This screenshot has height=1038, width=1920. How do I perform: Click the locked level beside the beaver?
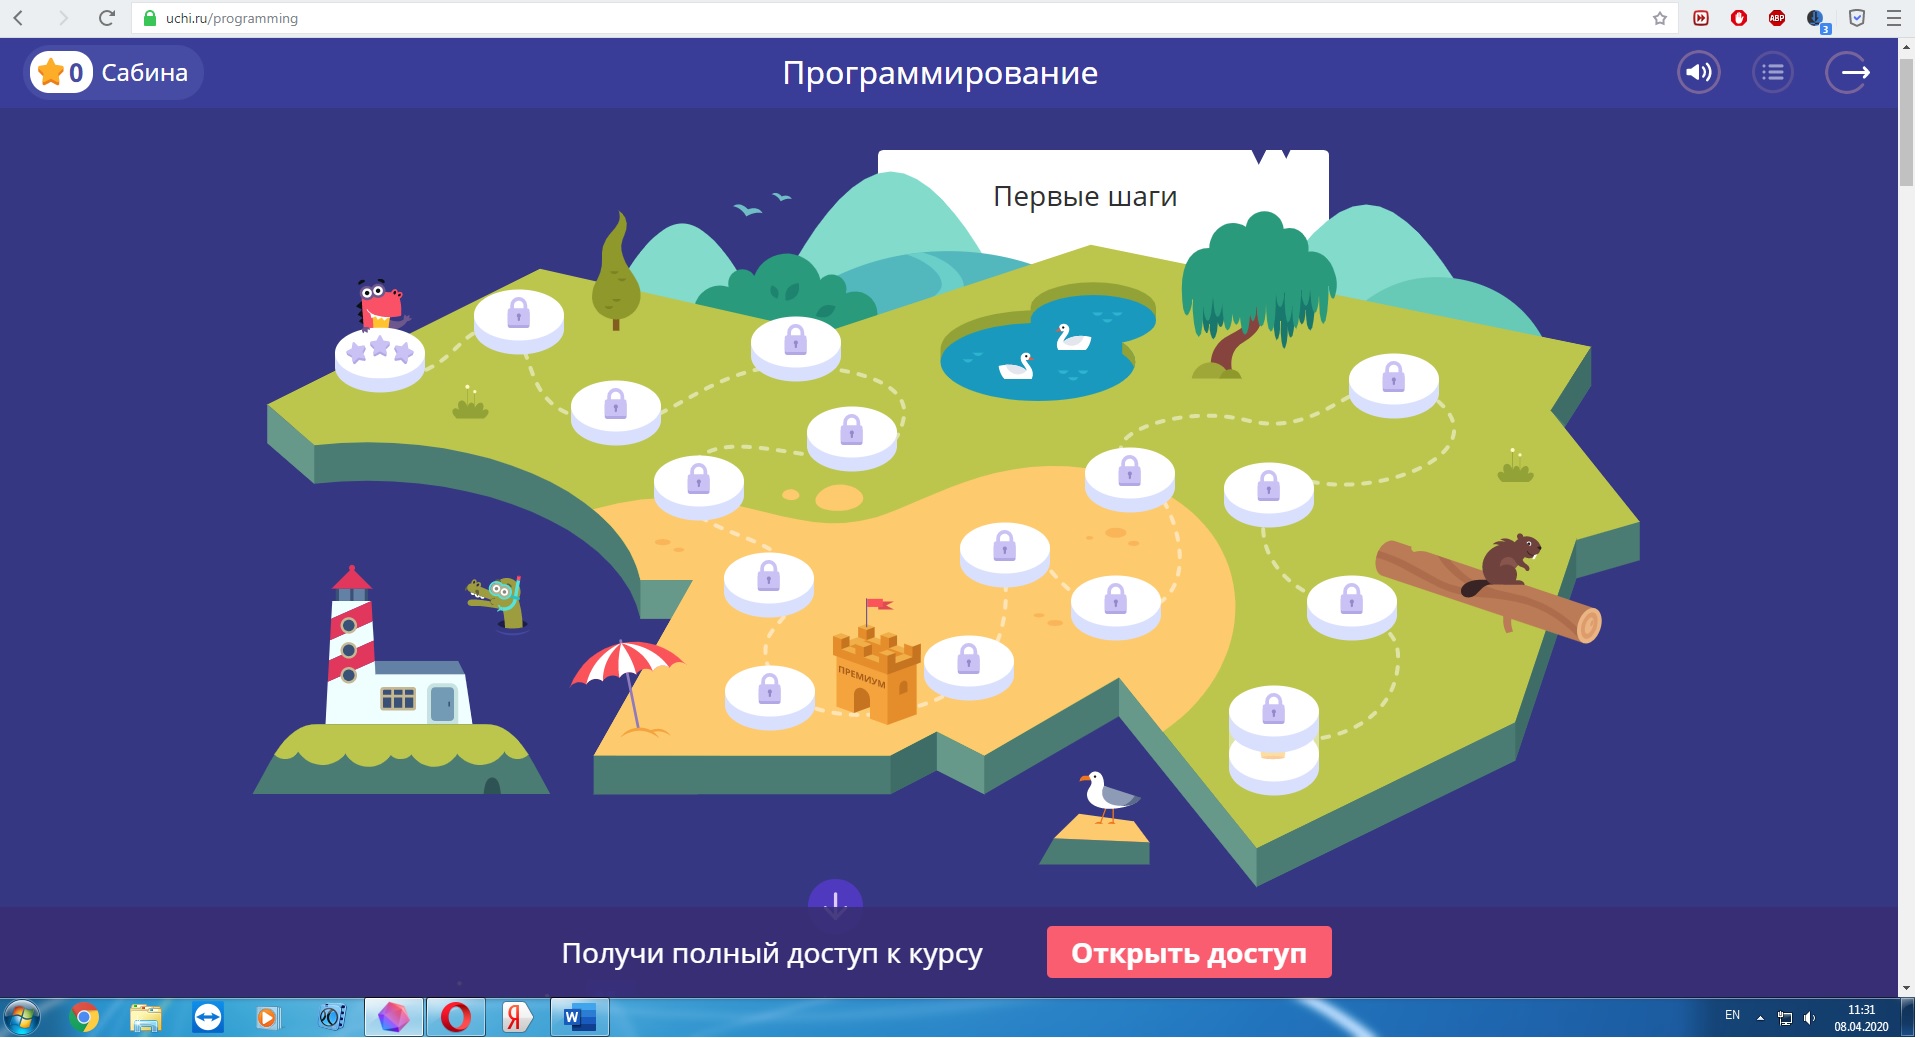1351,603
